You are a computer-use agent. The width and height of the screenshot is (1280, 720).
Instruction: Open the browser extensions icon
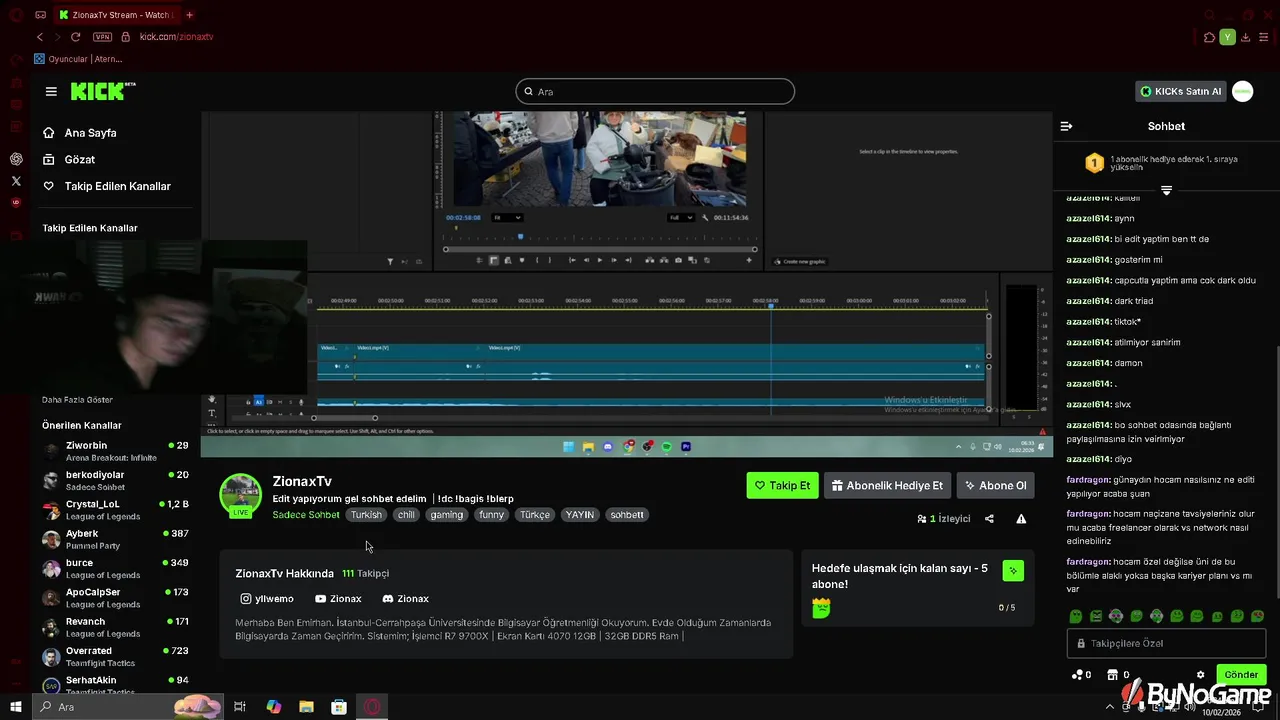(x=1209, y=37)
